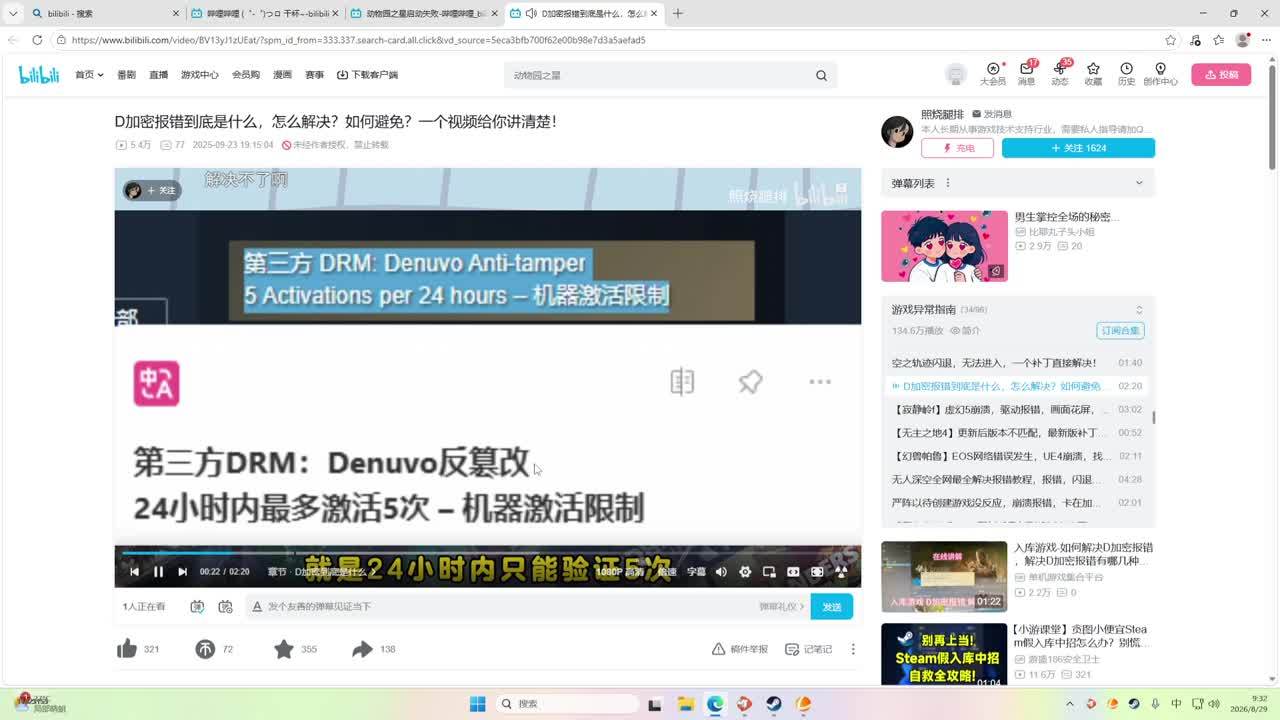Open the 直播 navigation item

[x=158, y=75]
